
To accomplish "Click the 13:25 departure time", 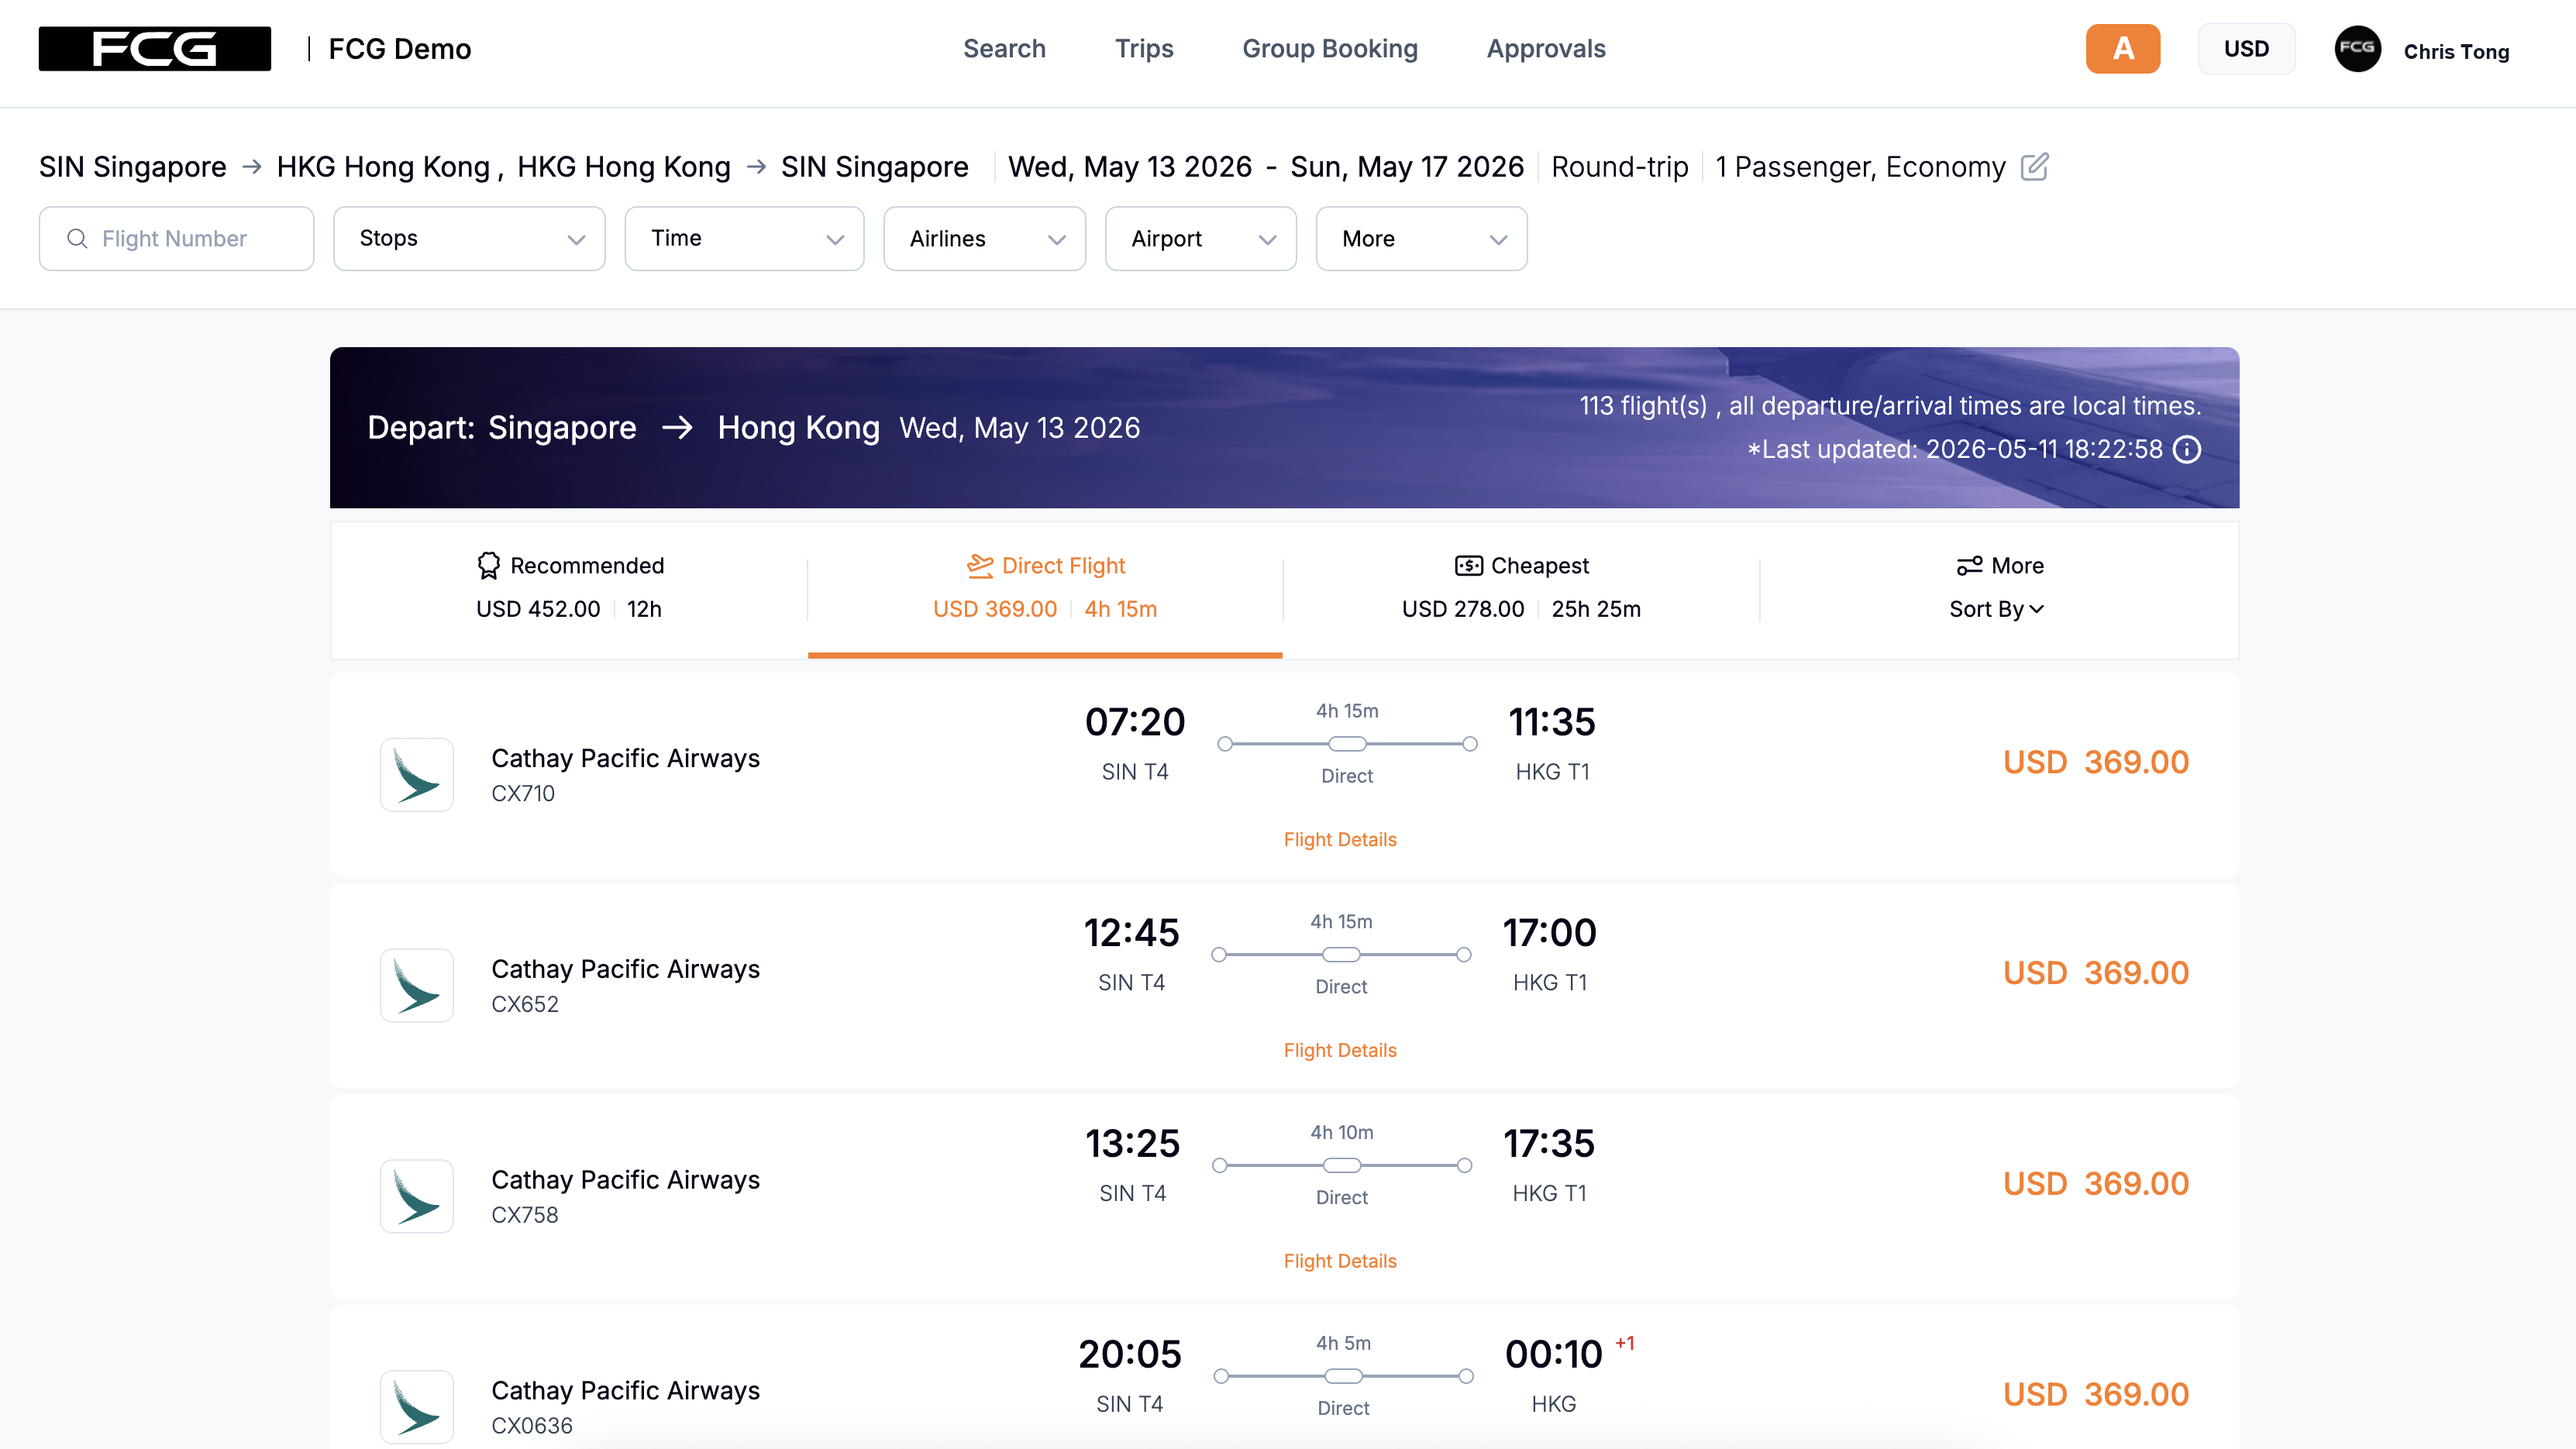I will (1133, 1144).
